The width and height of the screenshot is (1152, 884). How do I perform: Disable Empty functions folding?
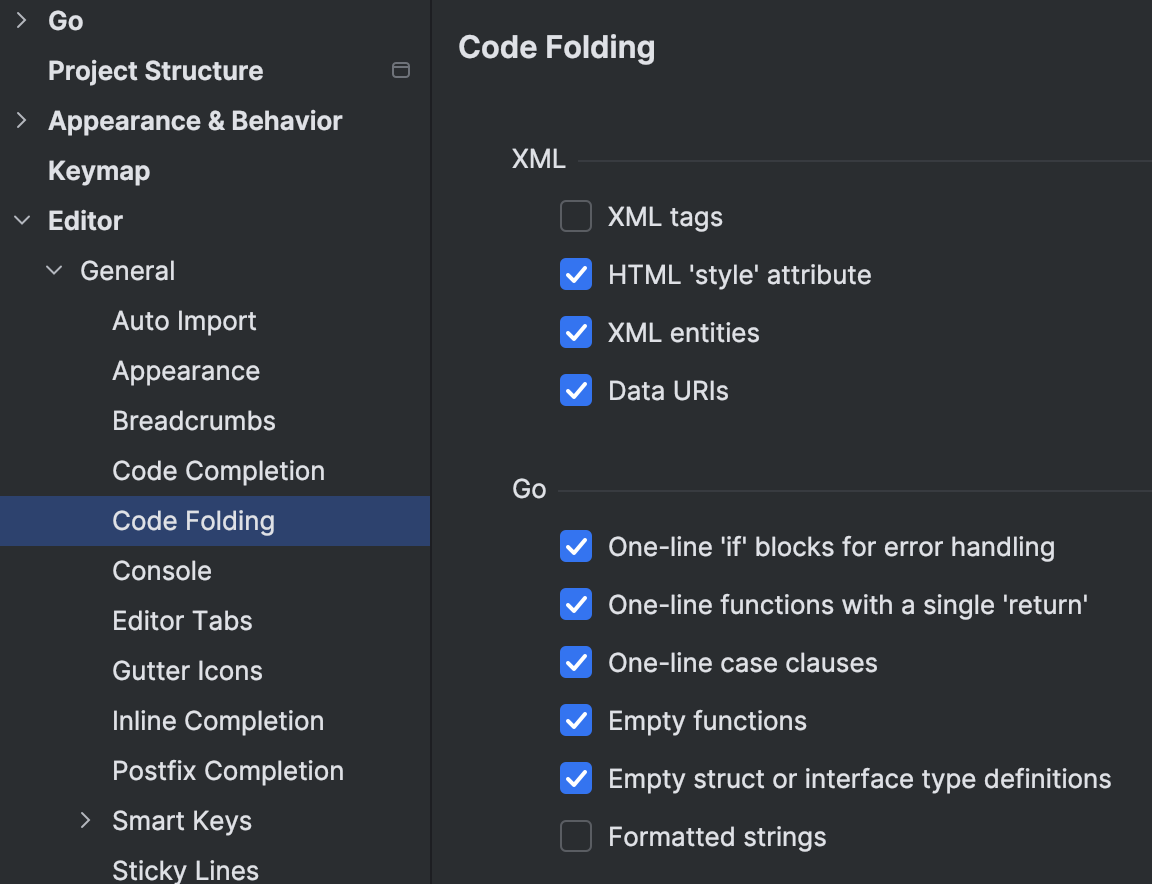tap(576, 721)
